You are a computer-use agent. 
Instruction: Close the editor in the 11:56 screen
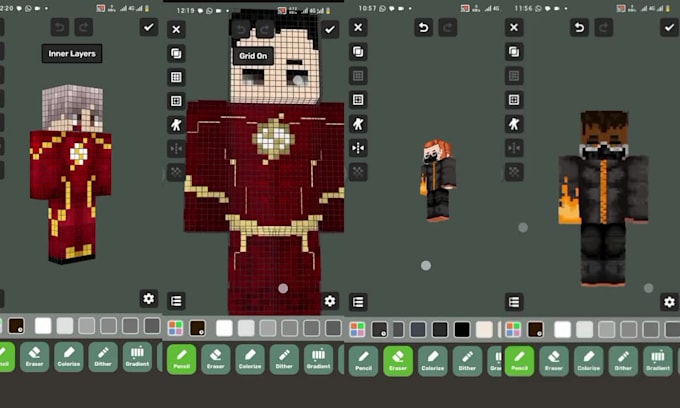pyautogui.click(x=514, y=28)
